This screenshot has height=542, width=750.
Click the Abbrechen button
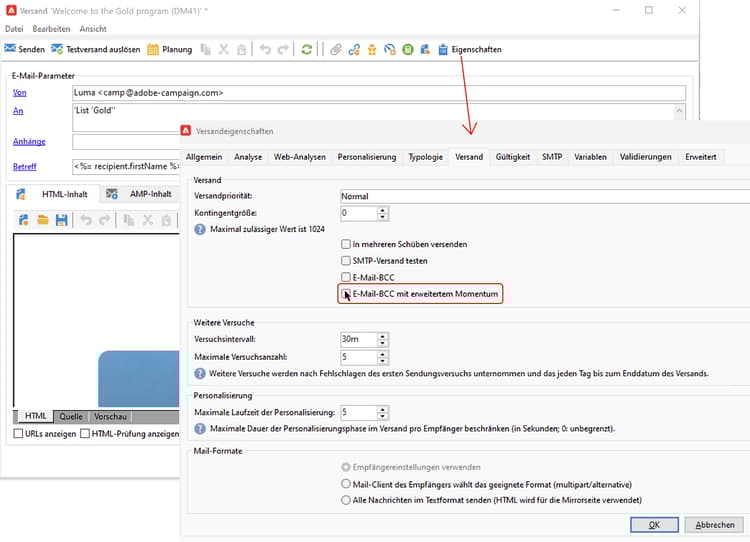pos(715,525)
